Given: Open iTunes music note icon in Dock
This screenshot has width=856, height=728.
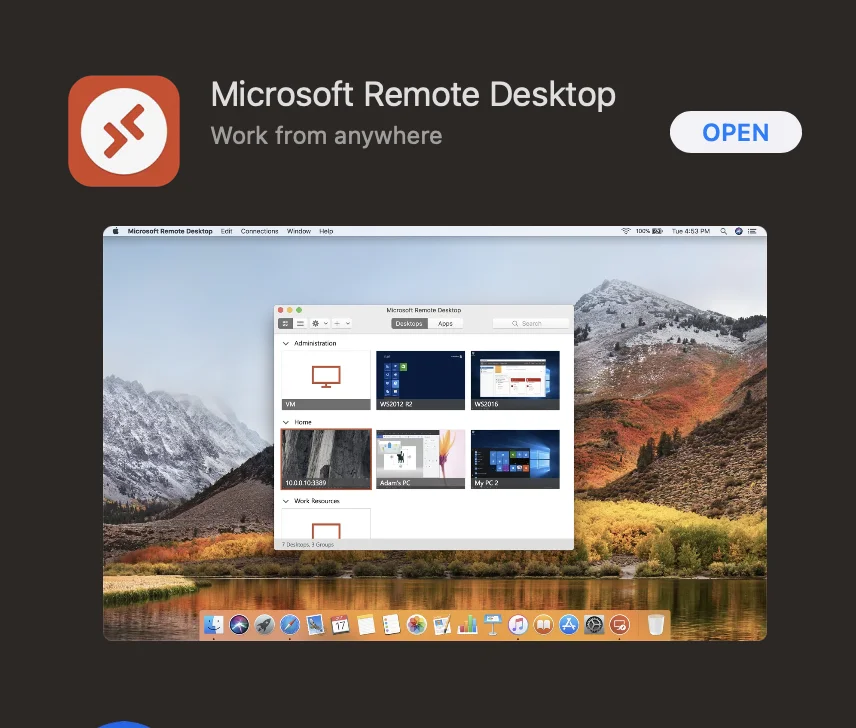Looking at the screenshot, I should coord(518,624).
